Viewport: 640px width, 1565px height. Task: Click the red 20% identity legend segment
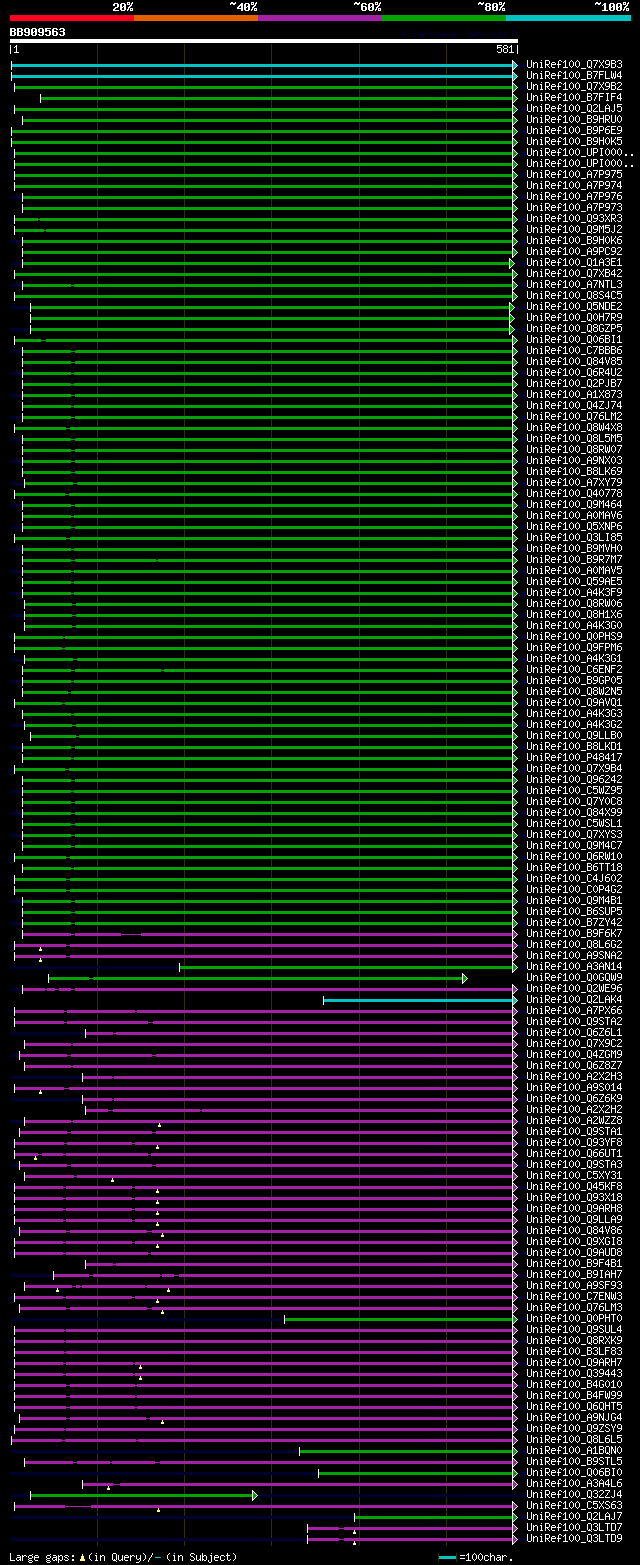(x=71, y=17)
